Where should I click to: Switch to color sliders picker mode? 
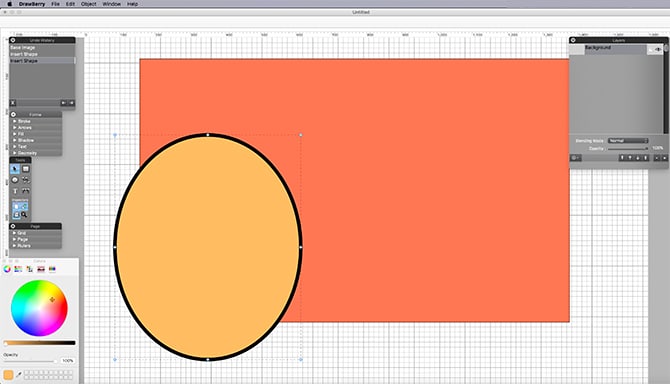[x=18, y=269]
